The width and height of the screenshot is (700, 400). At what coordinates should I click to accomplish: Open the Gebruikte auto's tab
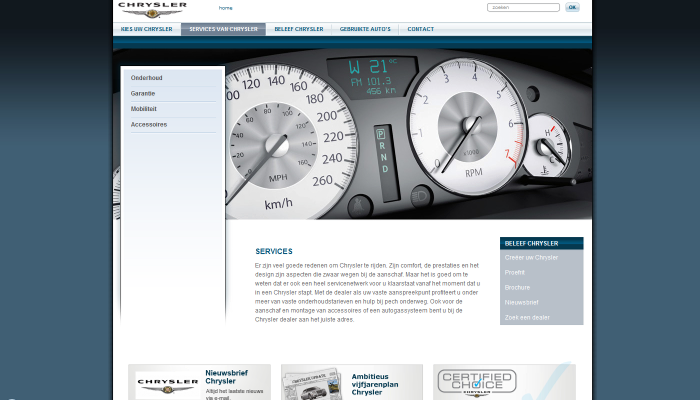(365, 29)
